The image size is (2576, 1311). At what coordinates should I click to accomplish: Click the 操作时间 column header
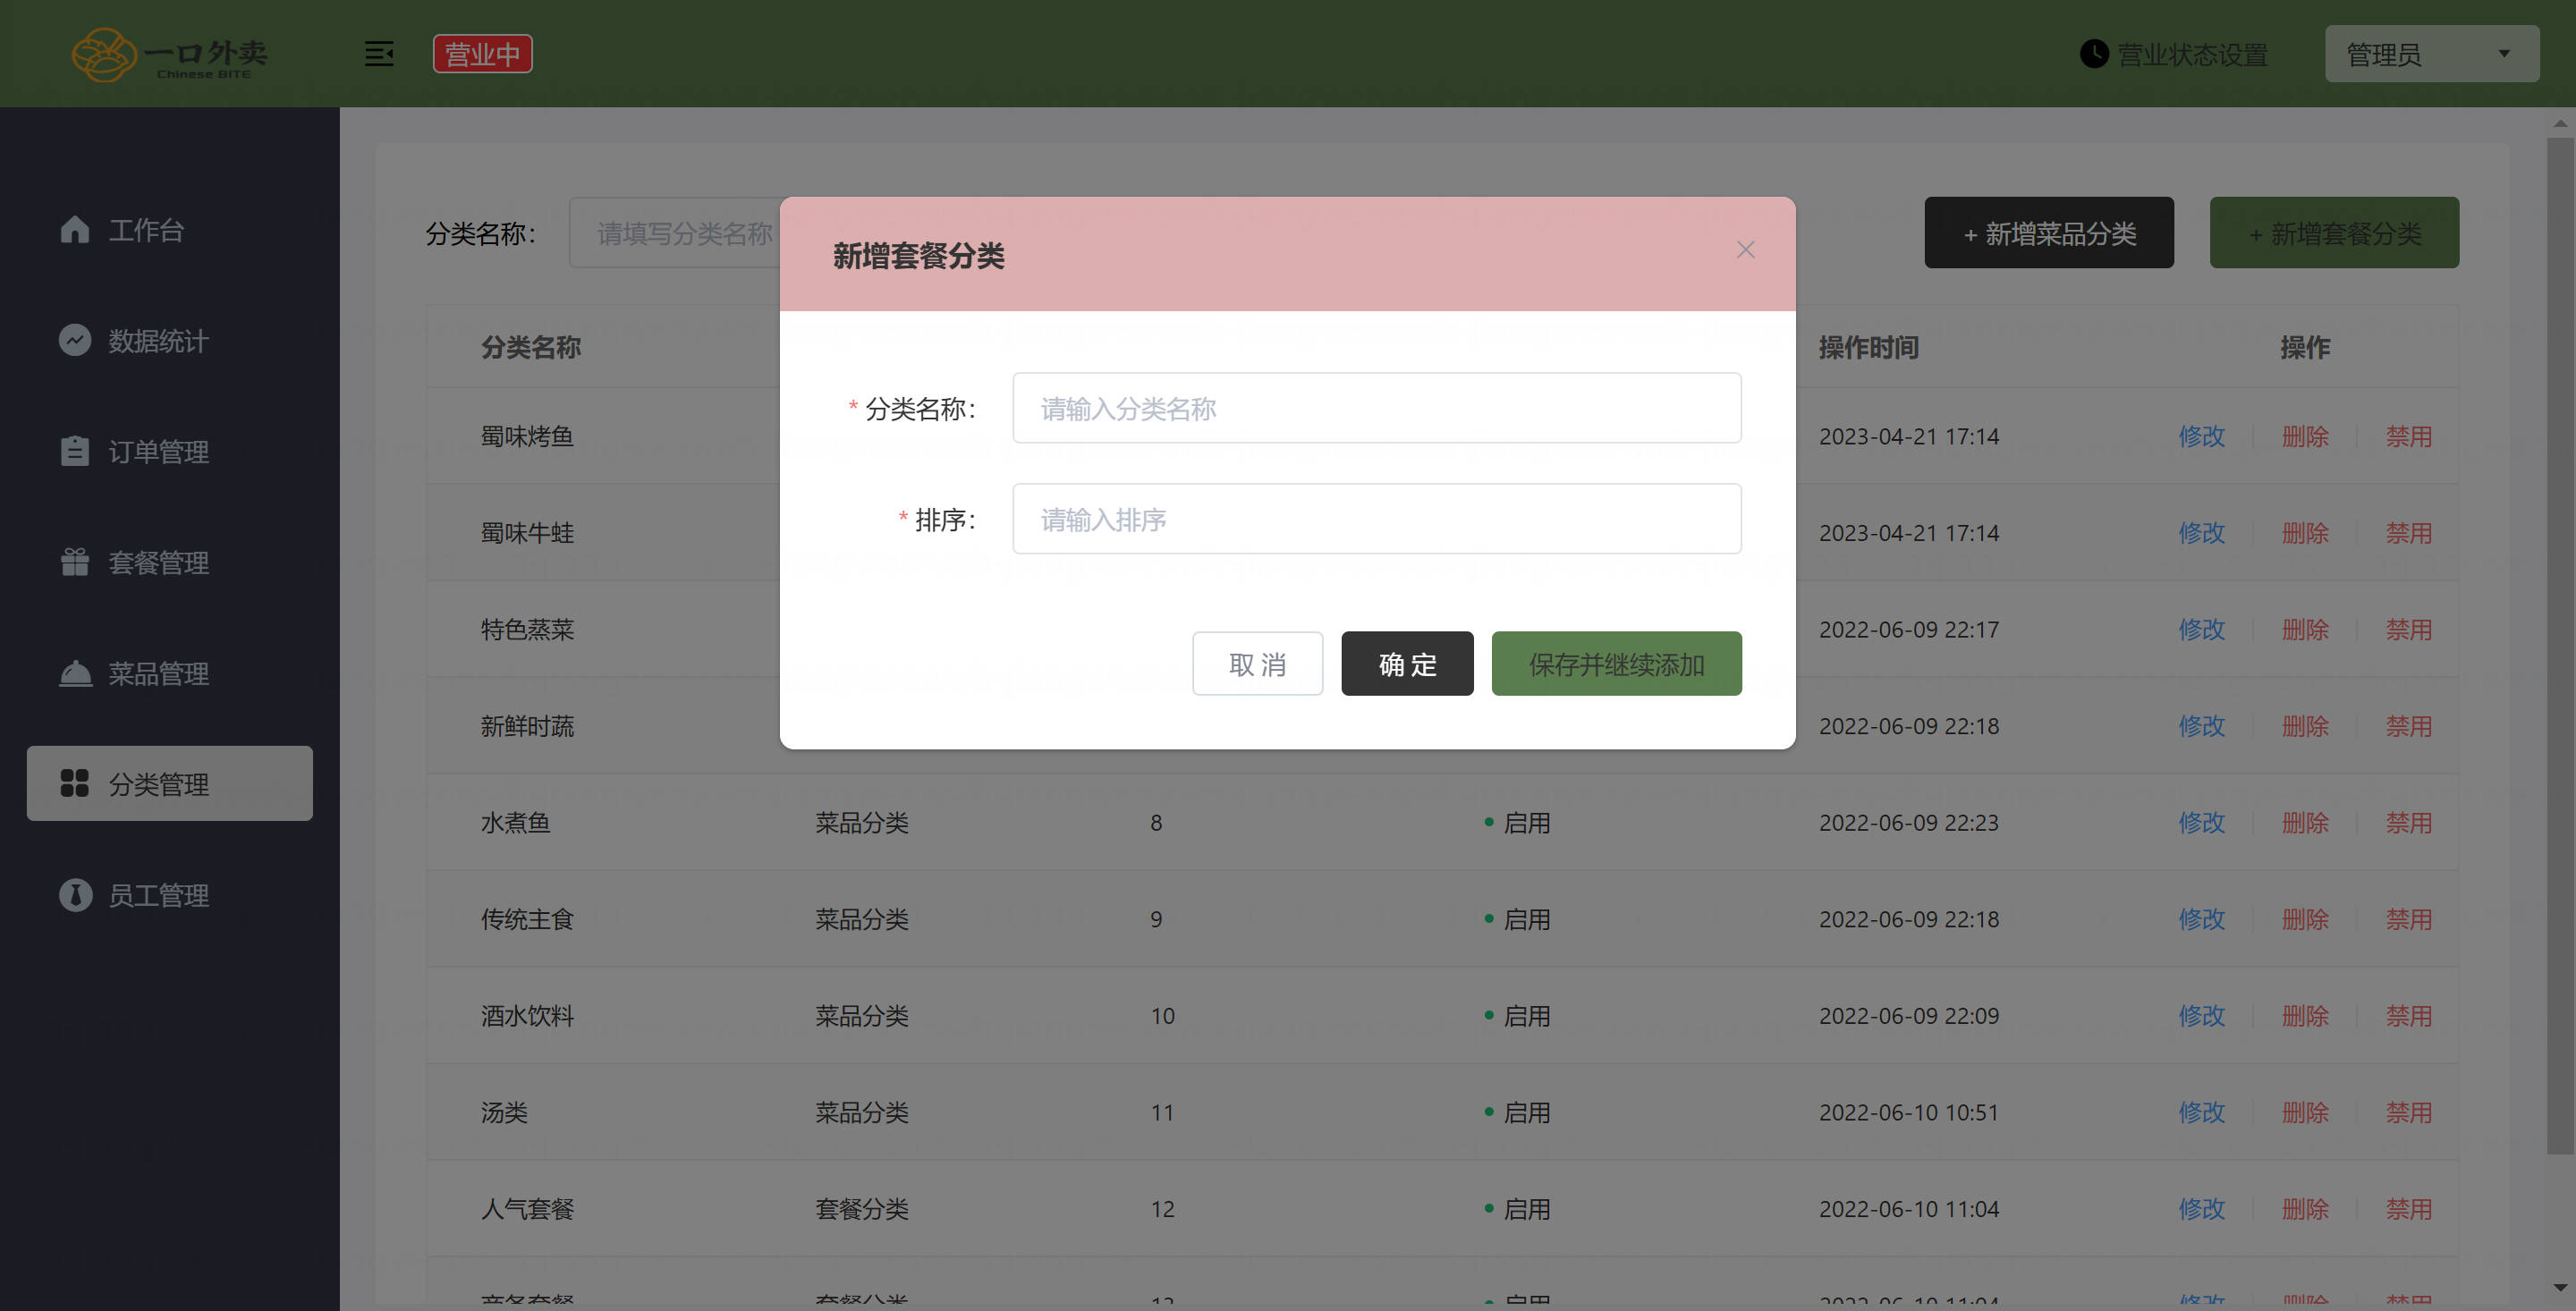tap(1868, 347)
